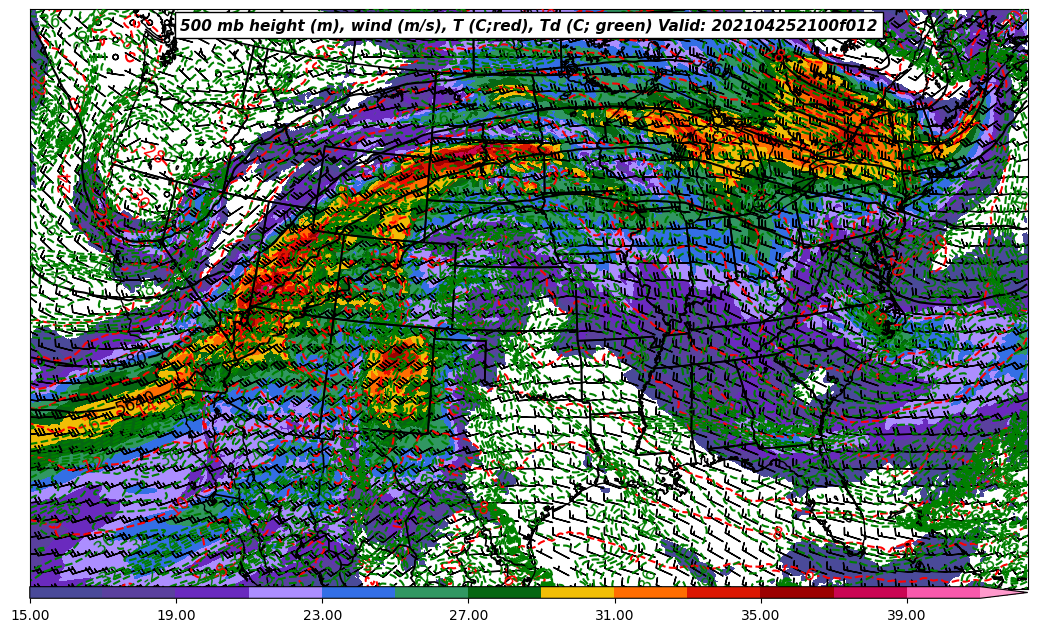Click the 27.00 colorbar tick label
Viewport: 1037px width, 632px height.
468,616
